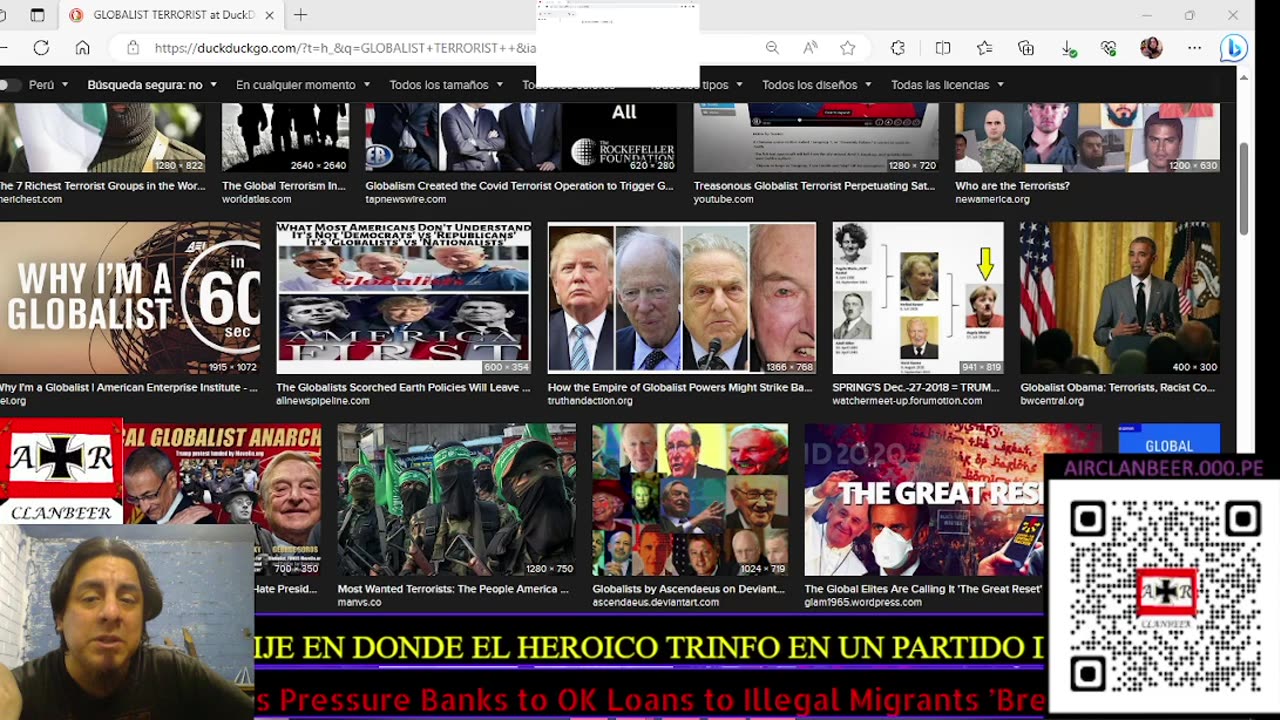Visit the glam1965.wordpress.com source link

point(863,603)
